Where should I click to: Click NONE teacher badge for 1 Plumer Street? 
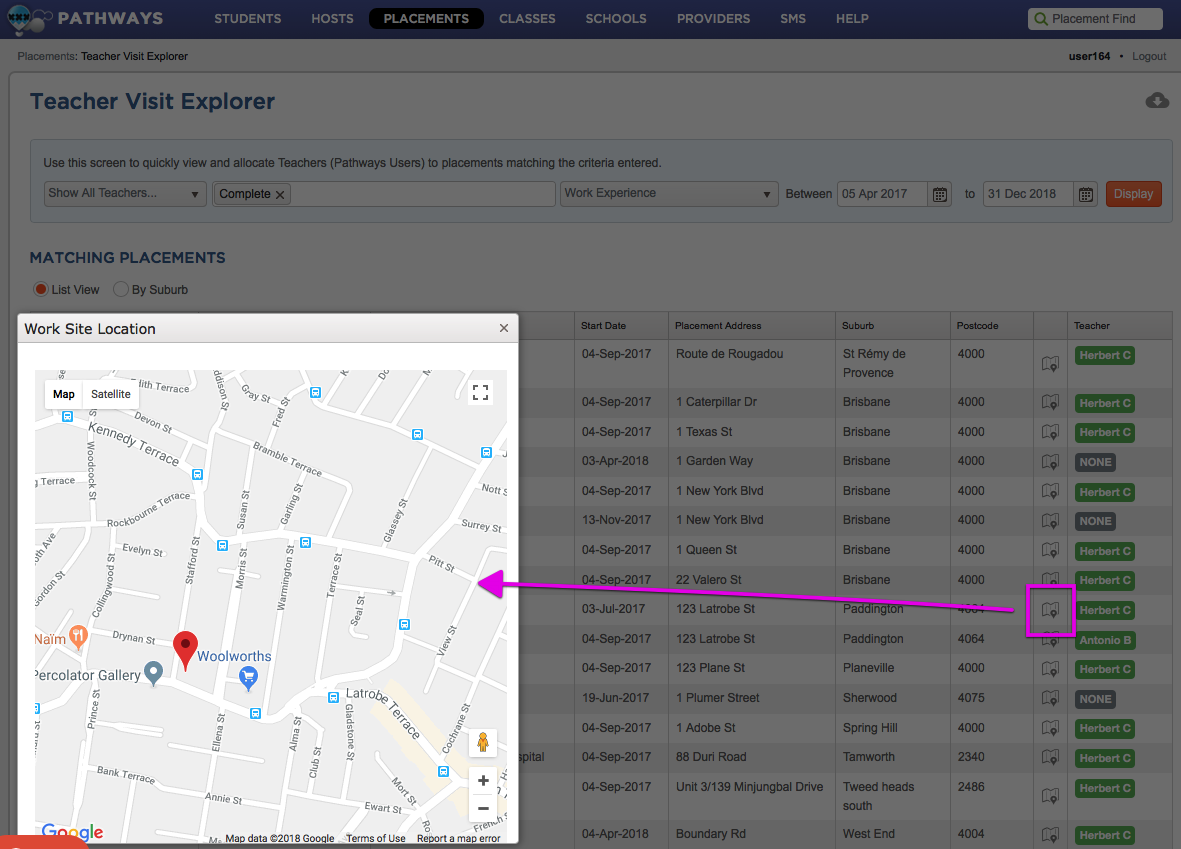(1095, 699)
